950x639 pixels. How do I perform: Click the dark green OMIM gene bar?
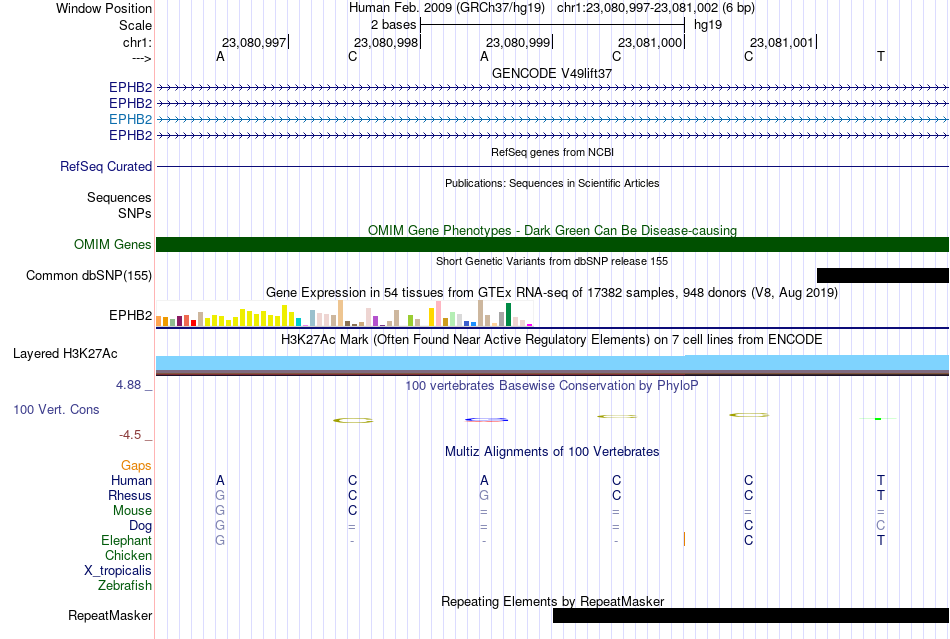coord(553,244)
